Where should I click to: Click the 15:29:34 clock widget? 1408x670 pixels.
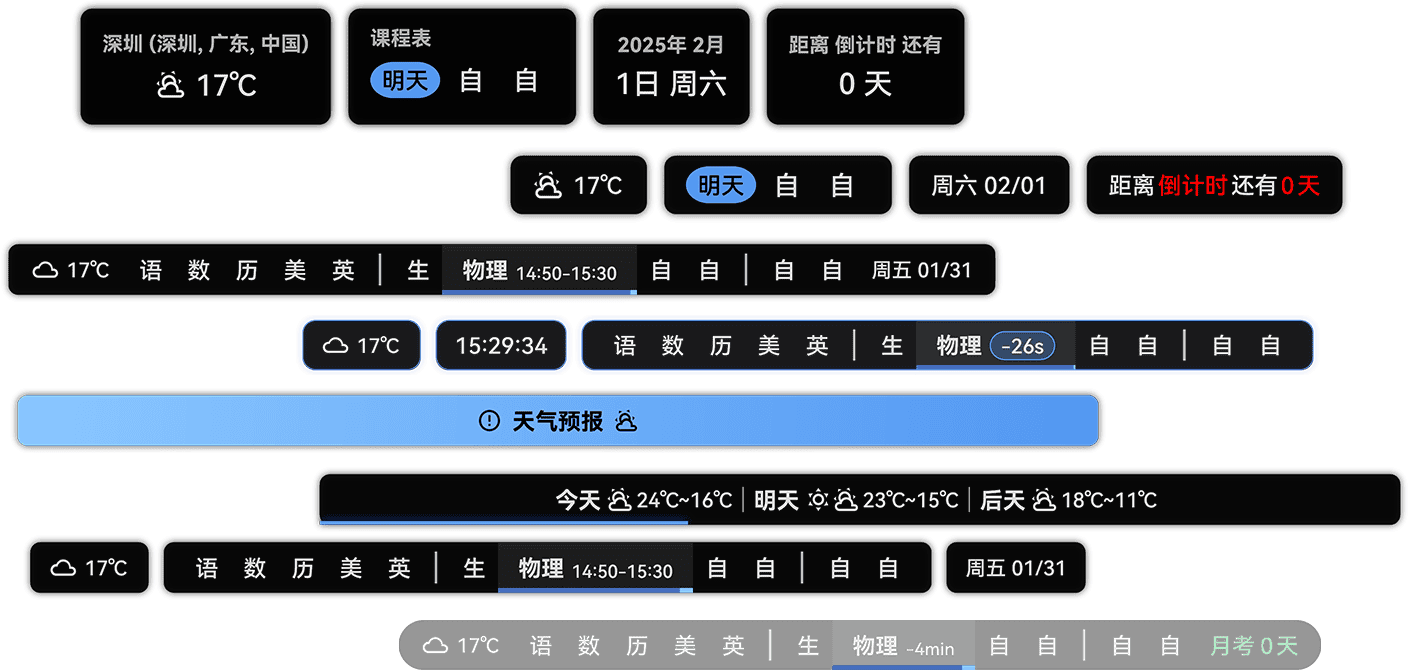point(501,346)
